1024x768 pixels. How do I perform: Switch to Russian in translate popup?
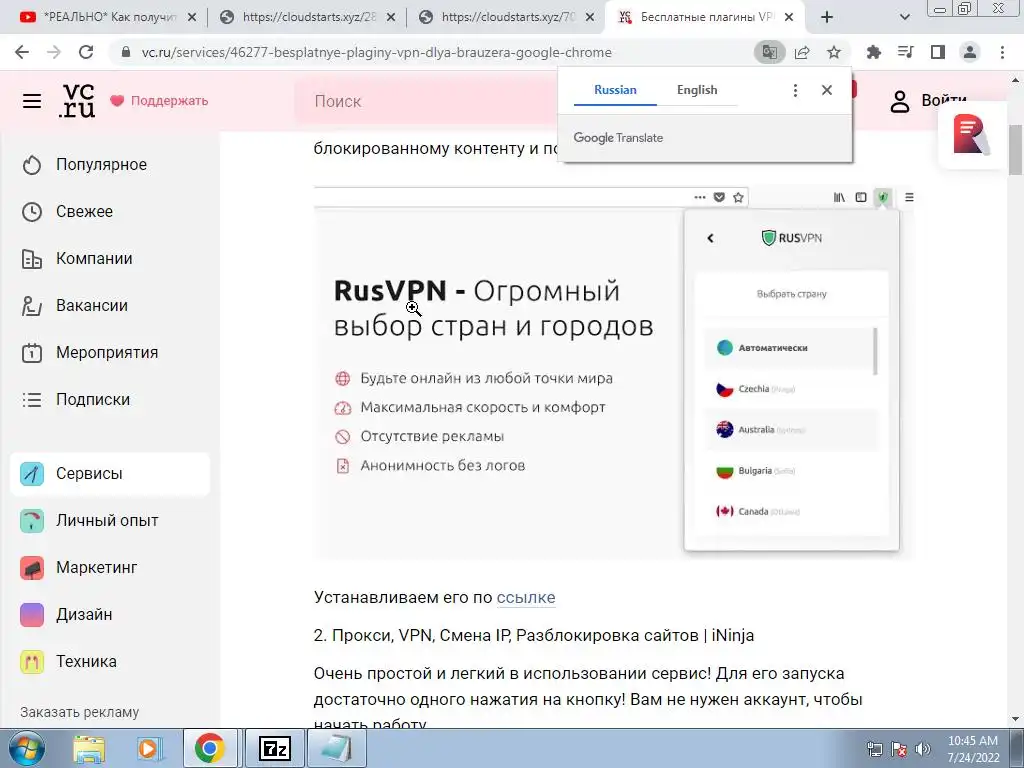615,90
